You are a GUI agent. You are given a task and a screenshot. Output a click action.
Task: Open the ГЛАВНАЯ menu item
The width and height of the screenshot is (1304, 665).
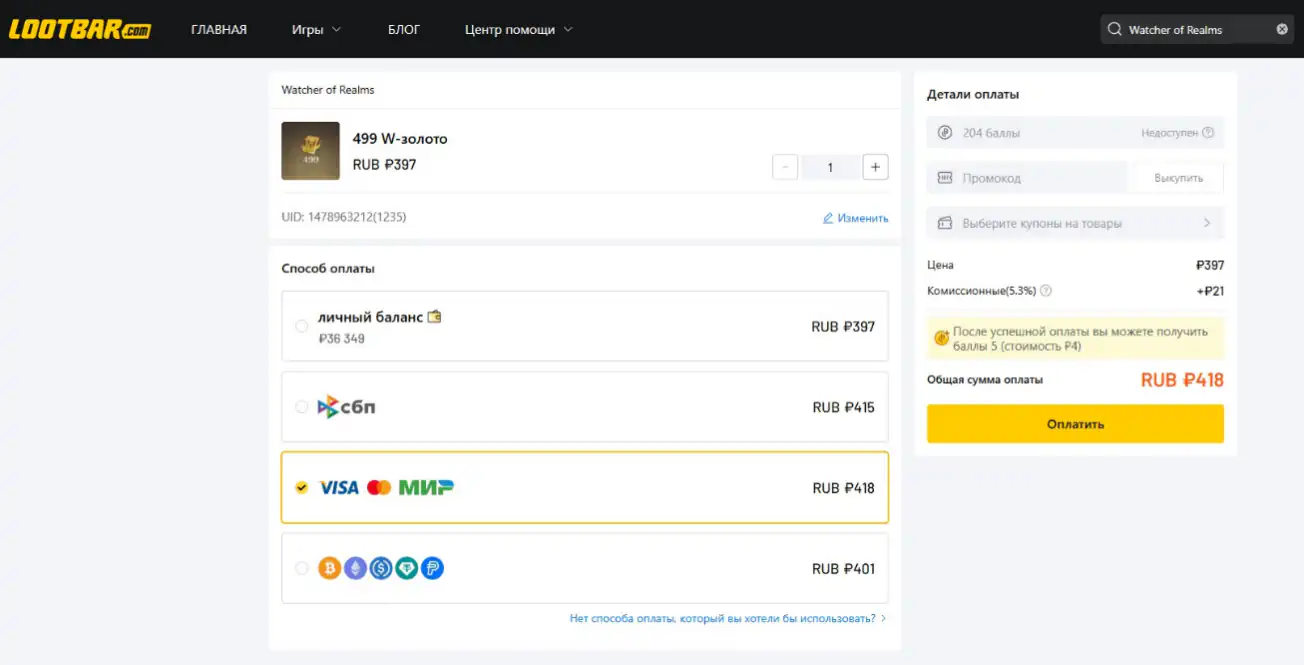[x=219, y=29]
